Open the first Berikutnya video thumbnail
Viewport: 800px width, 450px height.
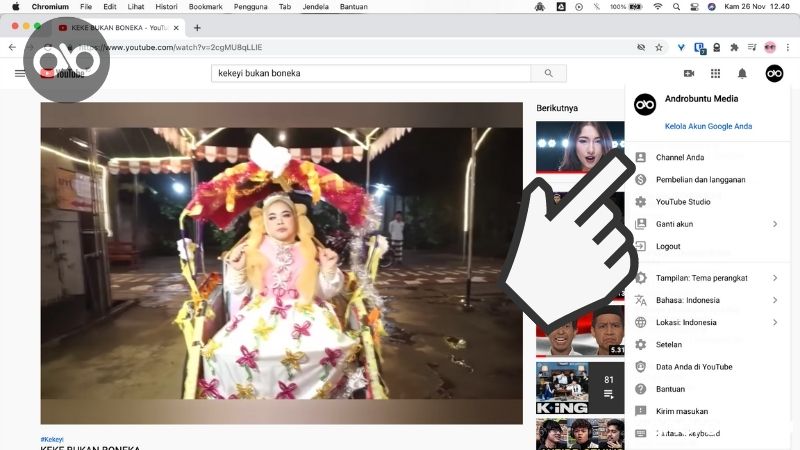(580, 147)
